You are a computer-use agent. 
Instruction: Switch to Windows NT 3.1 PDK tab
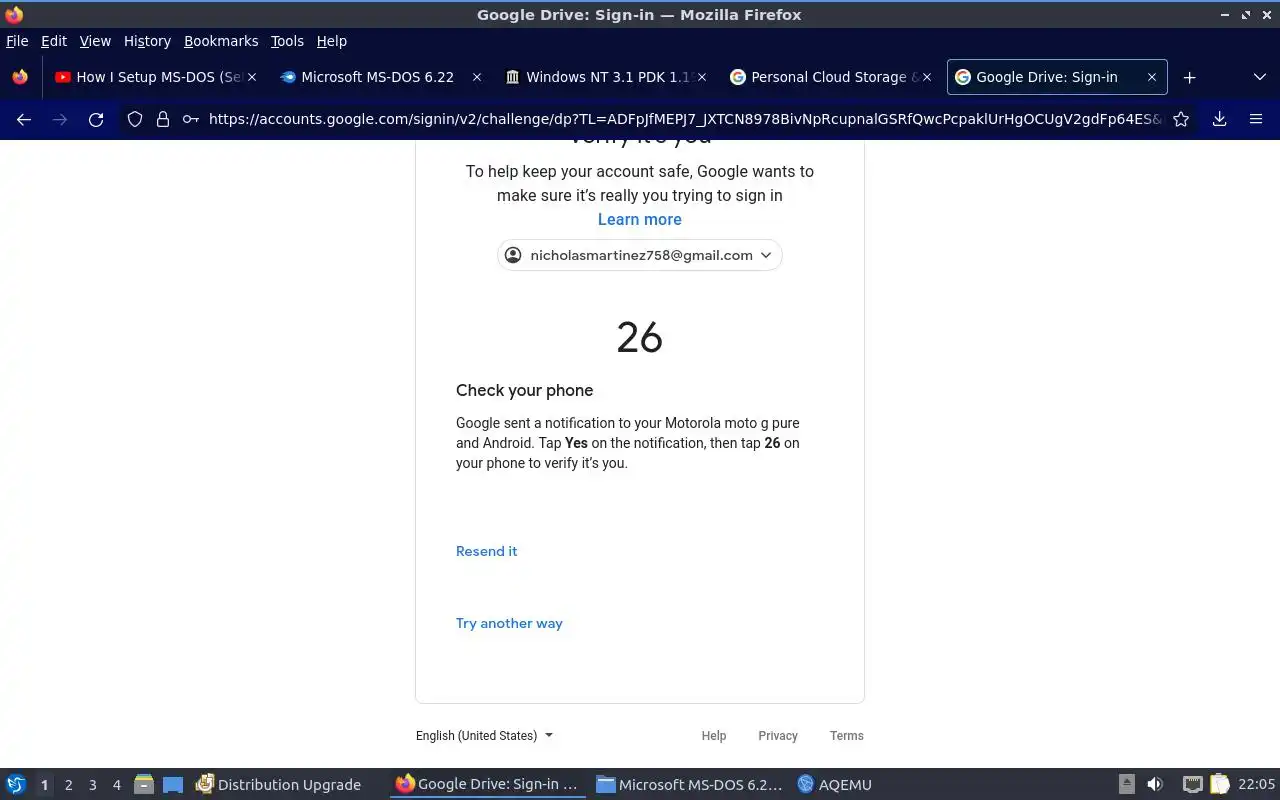(x=605, y=77)
